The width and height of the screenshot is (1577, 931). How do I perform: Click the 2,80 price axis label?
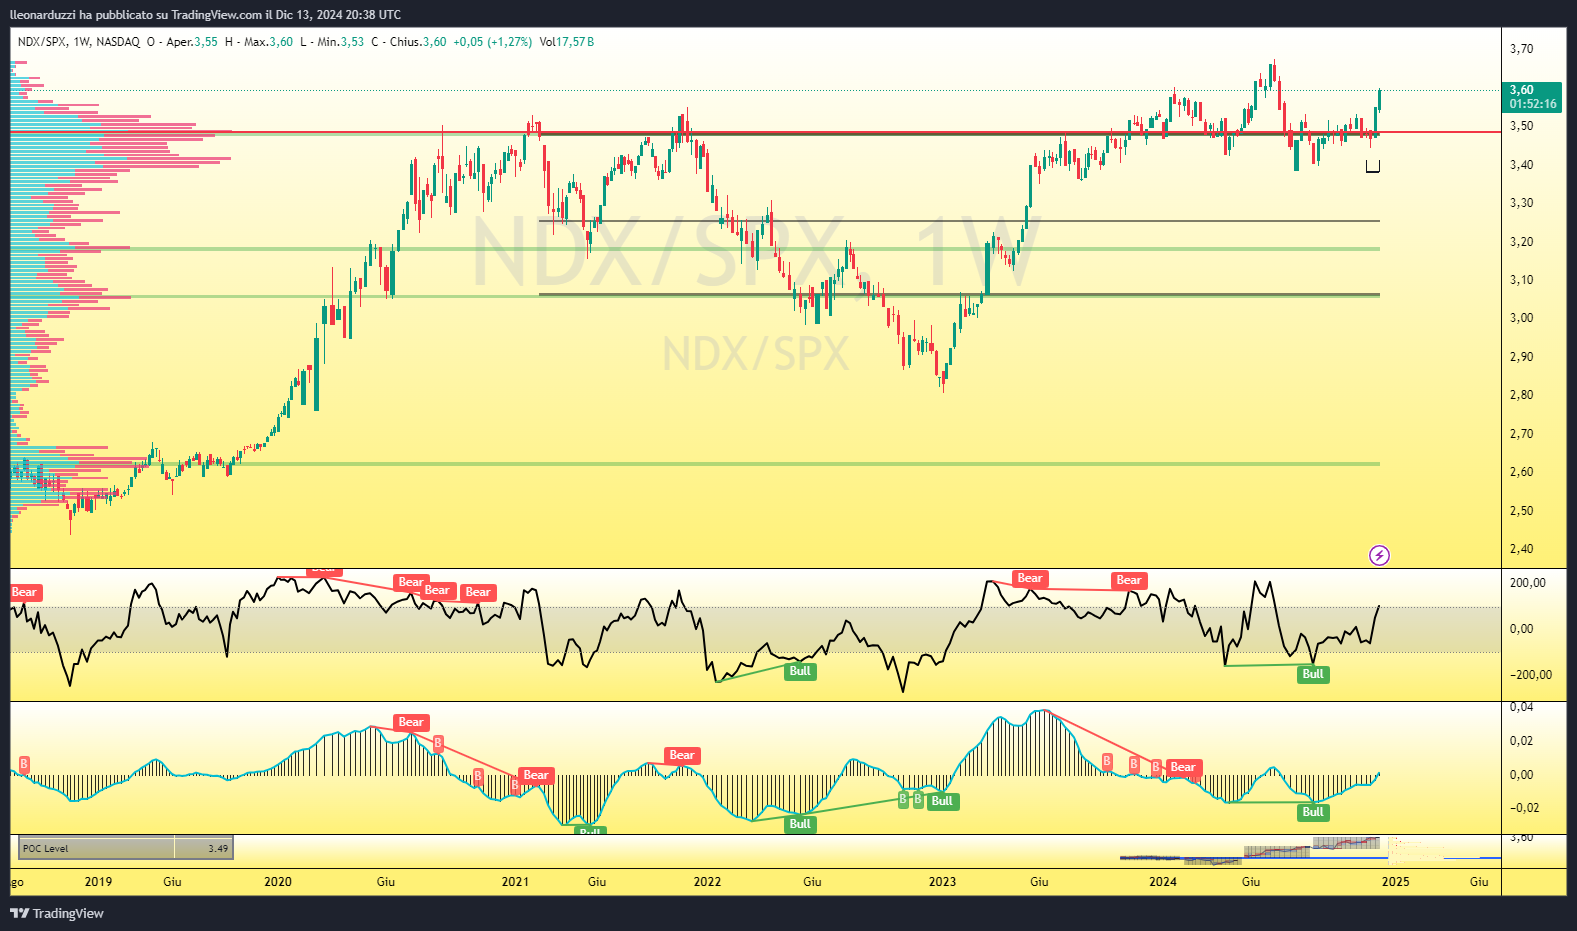click(1521, 395)
